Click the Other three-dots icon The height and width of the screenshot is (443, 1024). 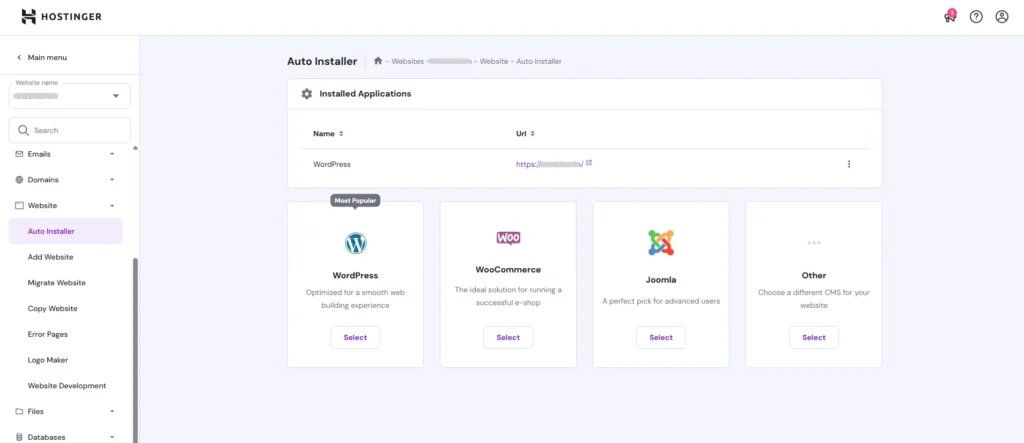tap(814, 242)
